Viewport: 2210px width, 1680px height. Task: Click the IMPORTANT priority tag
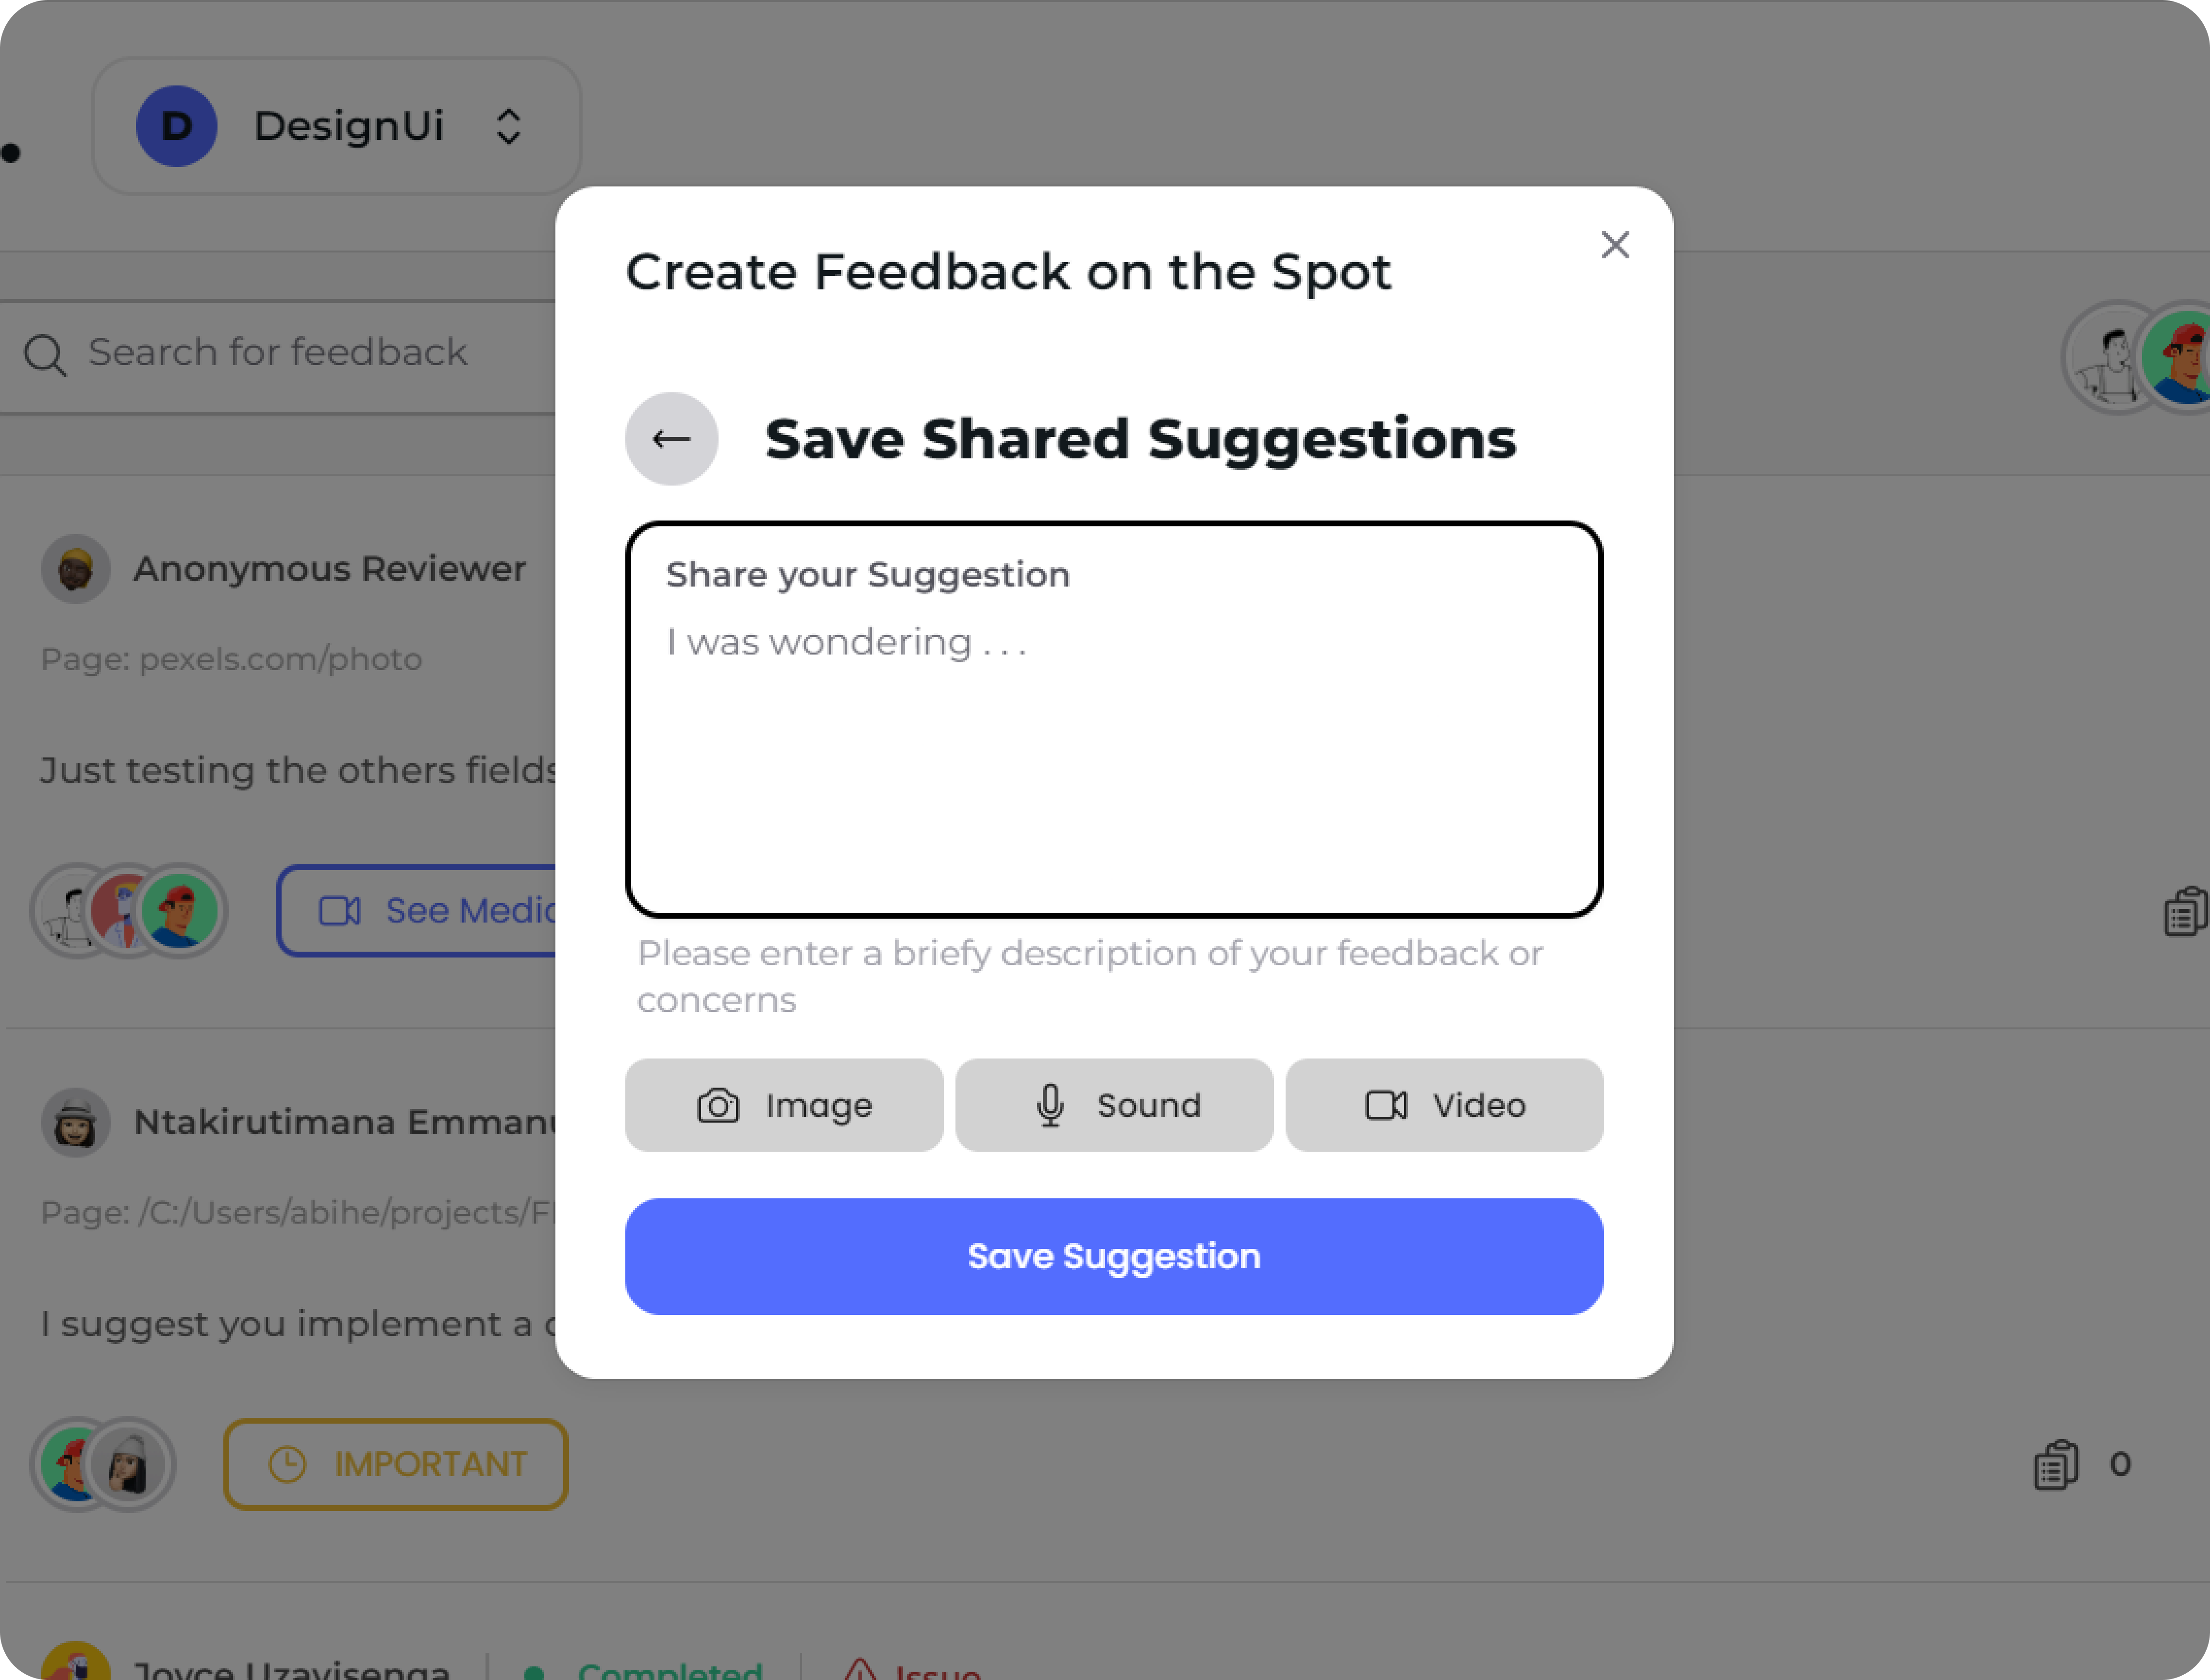tap(396, 1464)
